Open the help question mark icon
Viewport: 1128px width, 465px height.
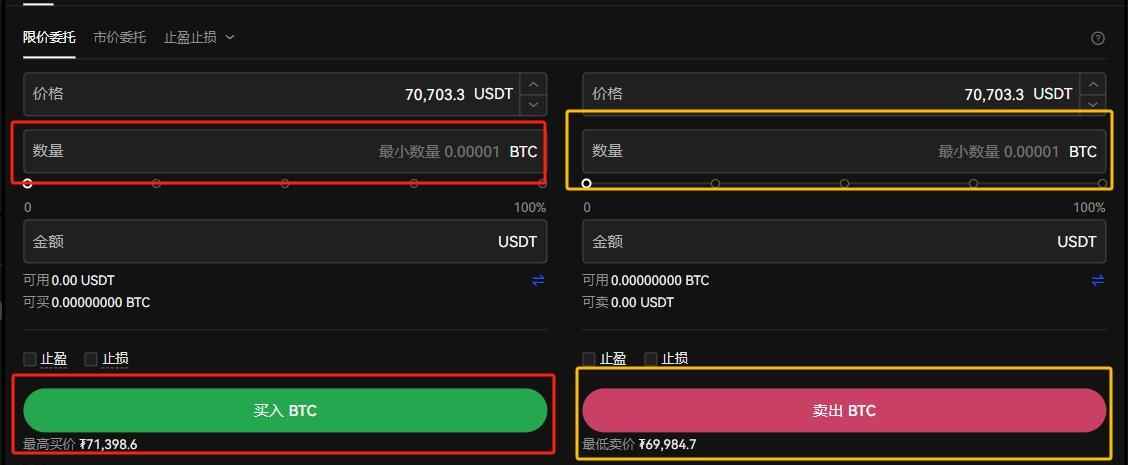point(1097,39)
